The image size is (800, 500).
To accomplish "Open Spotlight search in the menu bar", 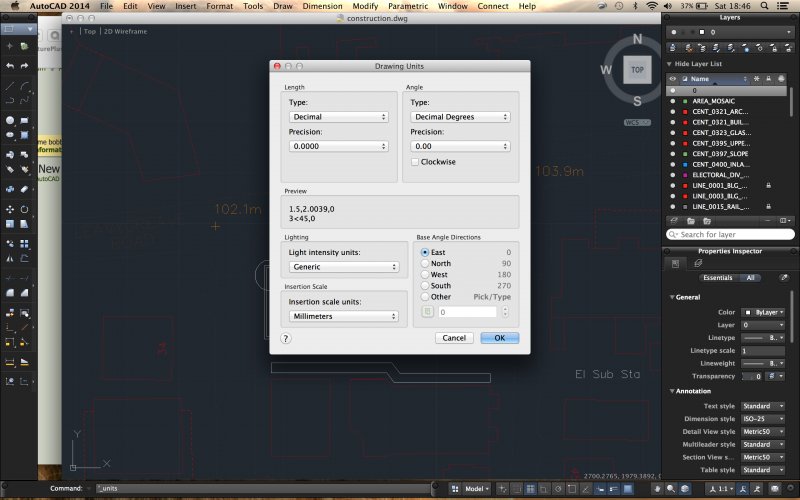I will click(764, 6).
